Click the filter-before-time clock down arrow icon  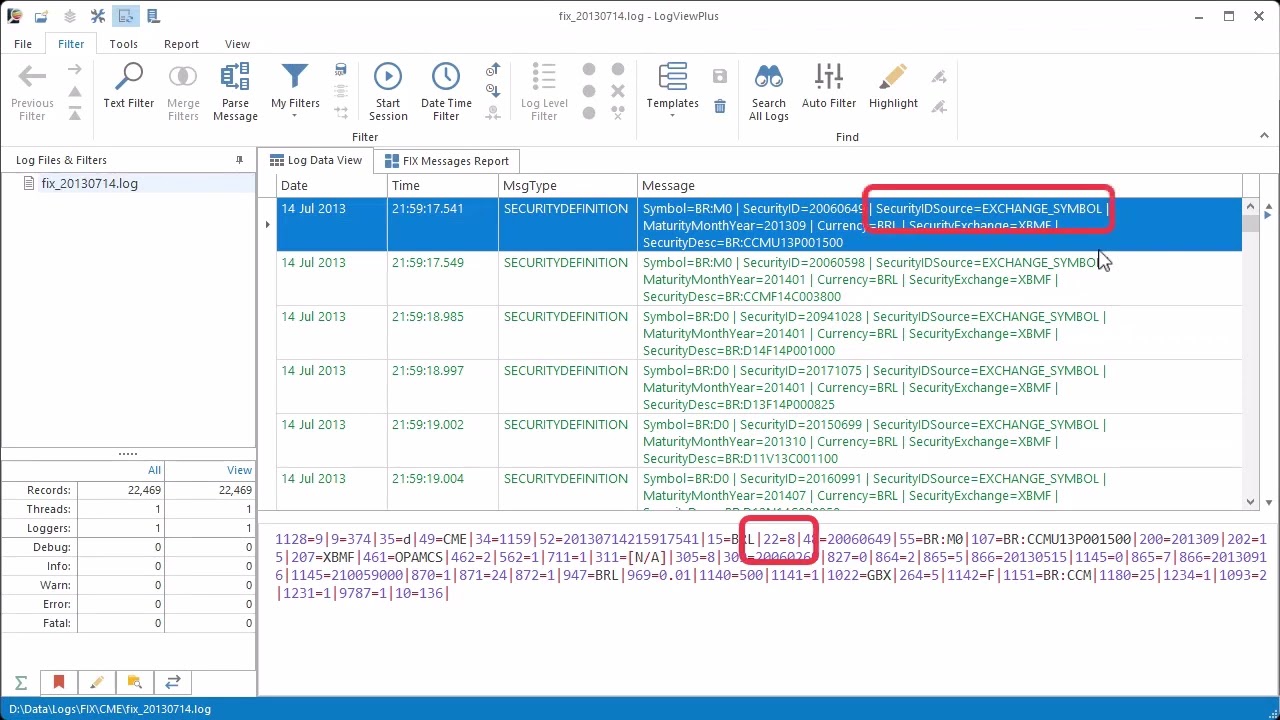point(493,91)
